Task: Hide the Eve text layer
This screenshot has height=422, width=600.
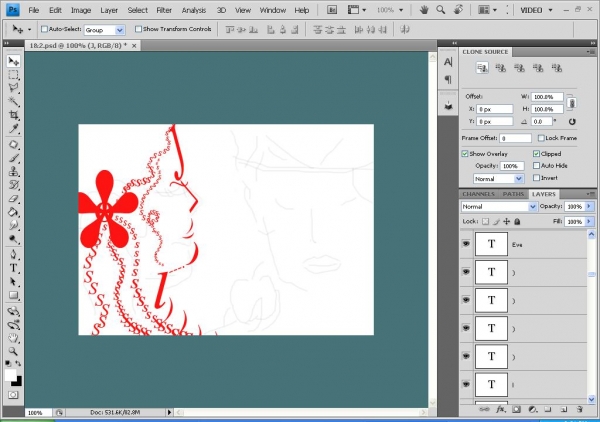Action: tap(466, 244)
